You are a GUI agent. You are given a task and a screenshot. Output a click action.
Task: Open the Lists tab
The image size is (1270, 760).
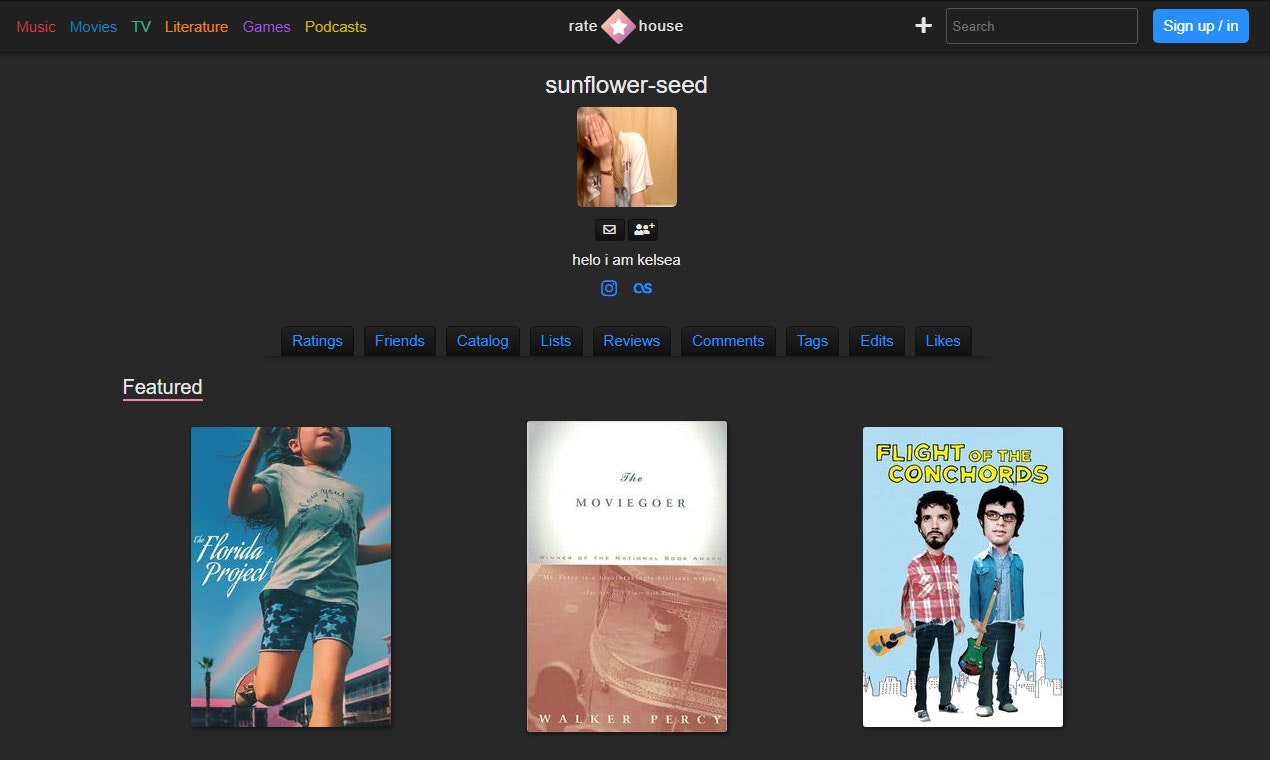(556, 341)
